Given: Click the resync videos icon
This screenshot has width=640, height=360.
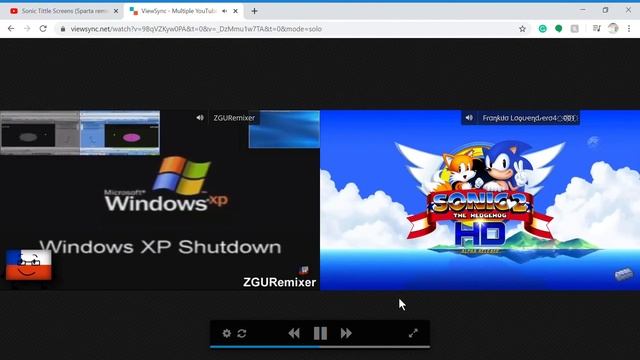Looking at the screenshot, I should (242, 333).
